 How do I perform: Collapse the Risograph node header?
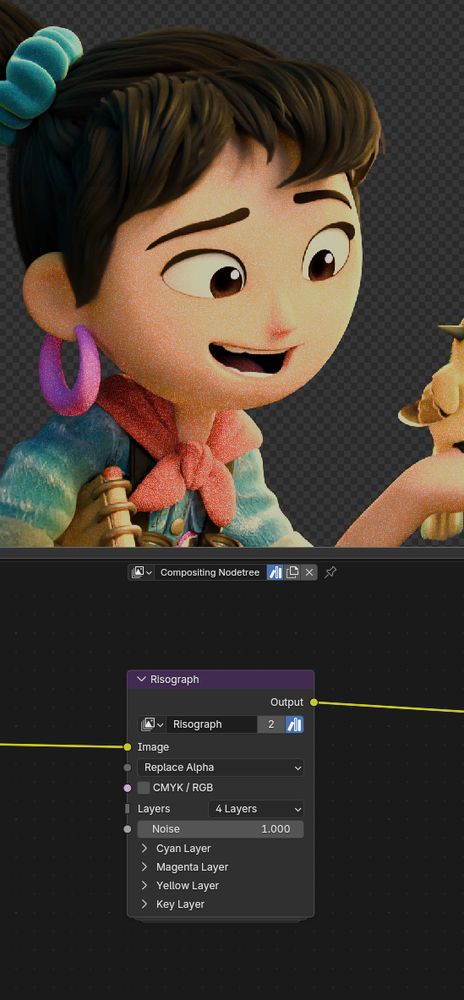[x=141, y=679]
